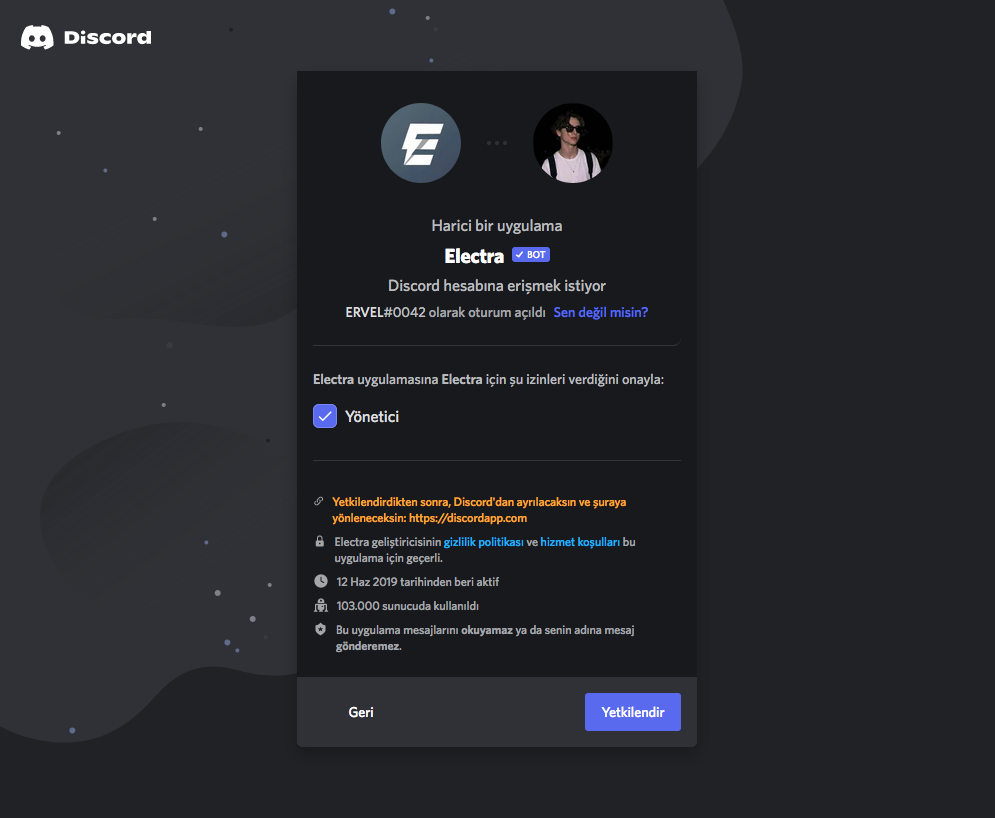Screen dimensions: 995x818
Task: Uncheck the Yönetici permission checkbox
Action: (x=325, y=416)
